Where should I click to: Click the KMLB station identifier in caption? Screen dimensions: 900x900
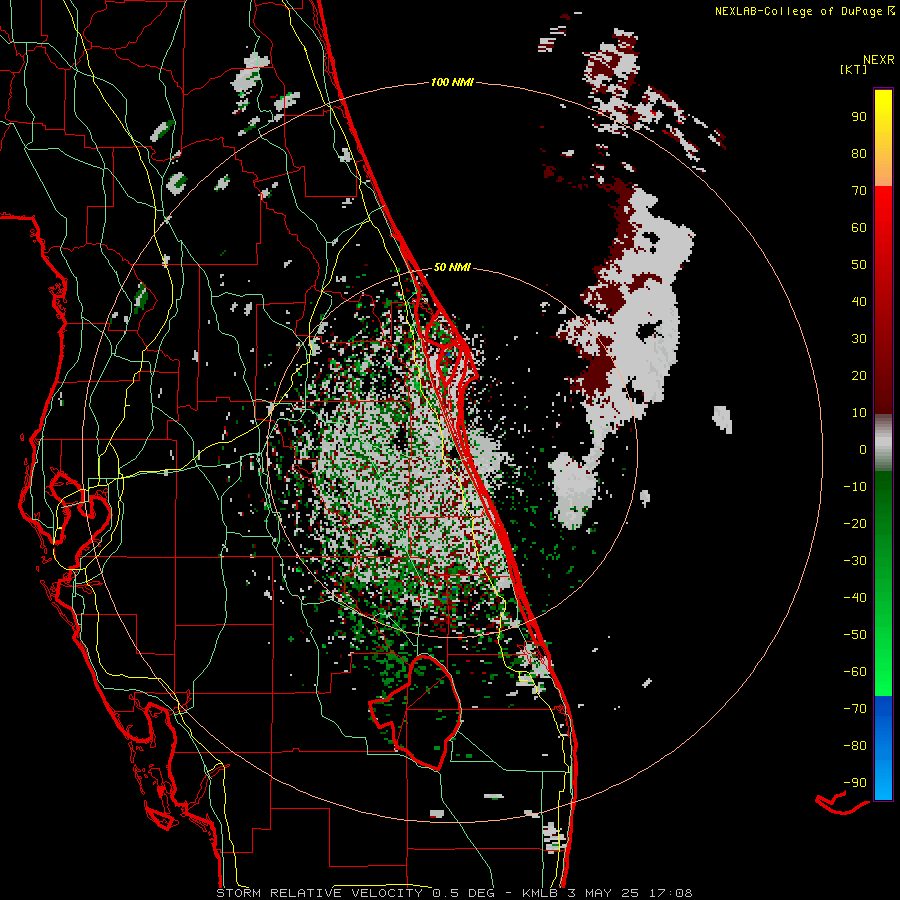pyautogui.click(x=540, y=893)
